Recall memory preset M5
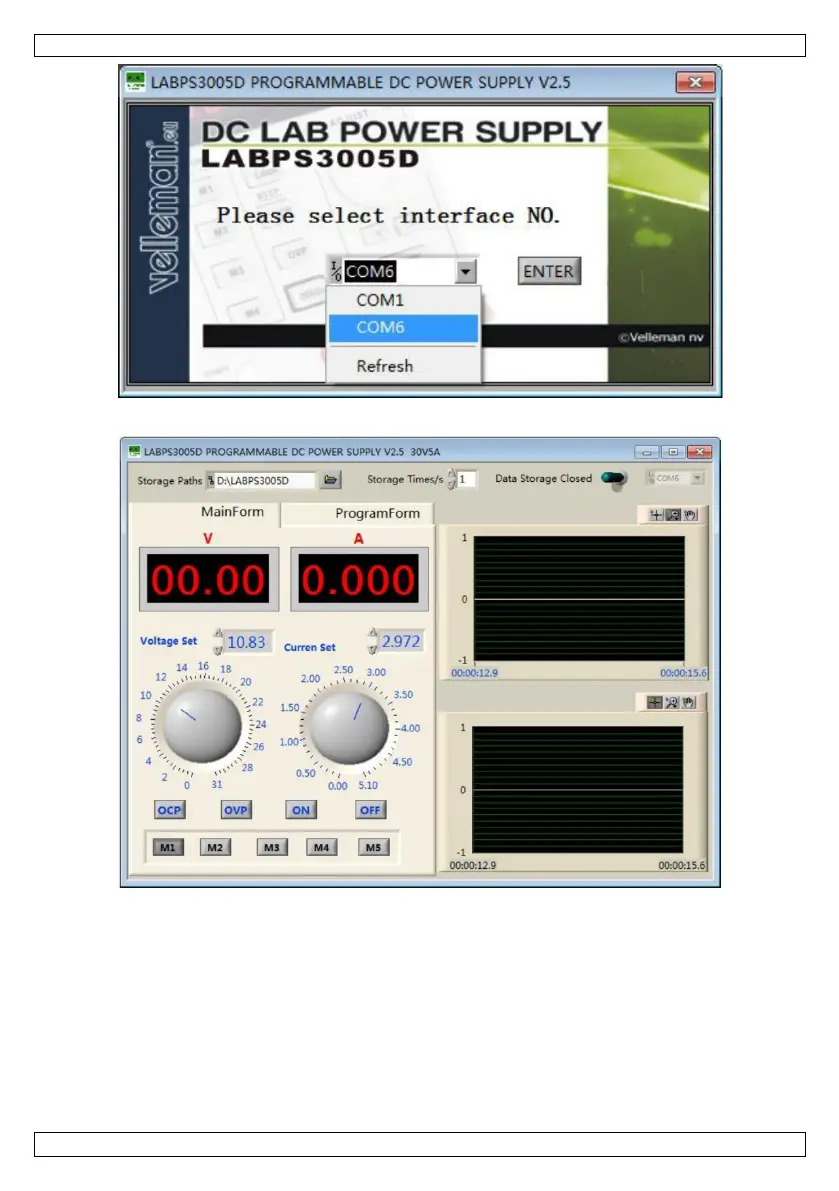 [x=373, y=847]
